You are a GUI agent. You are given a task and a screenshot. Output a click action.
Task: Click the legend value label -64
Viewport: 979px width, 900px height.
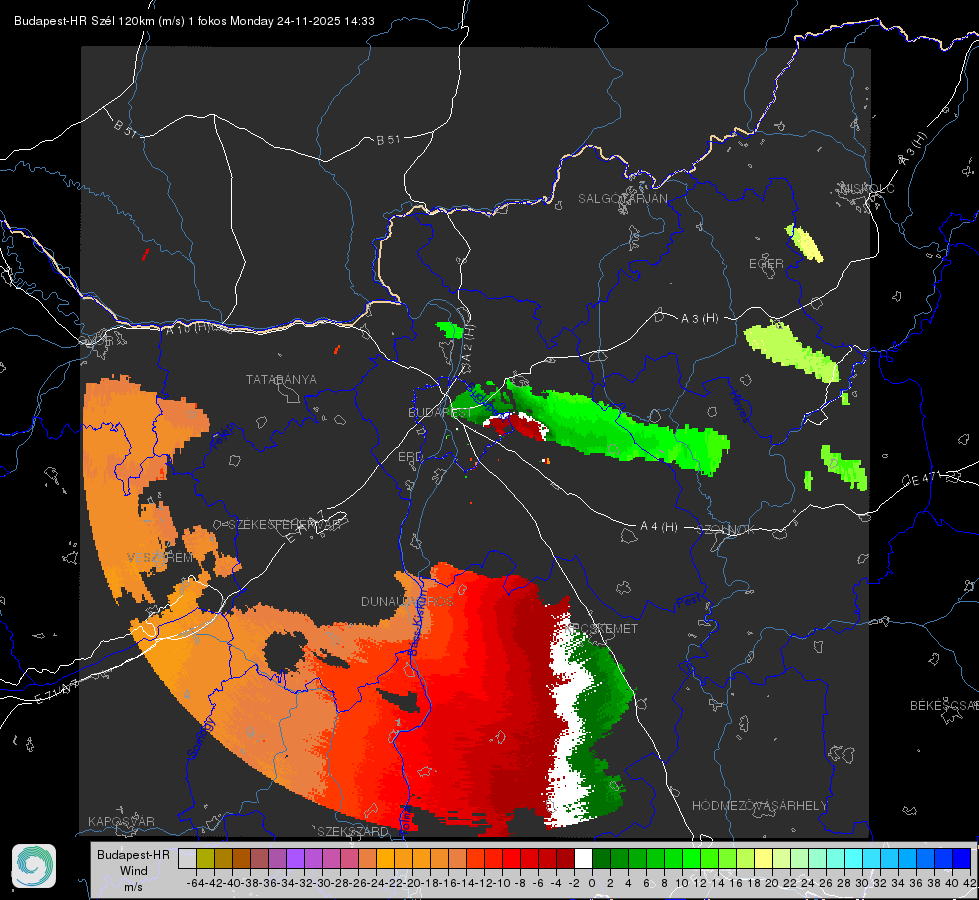click(195, 883)
